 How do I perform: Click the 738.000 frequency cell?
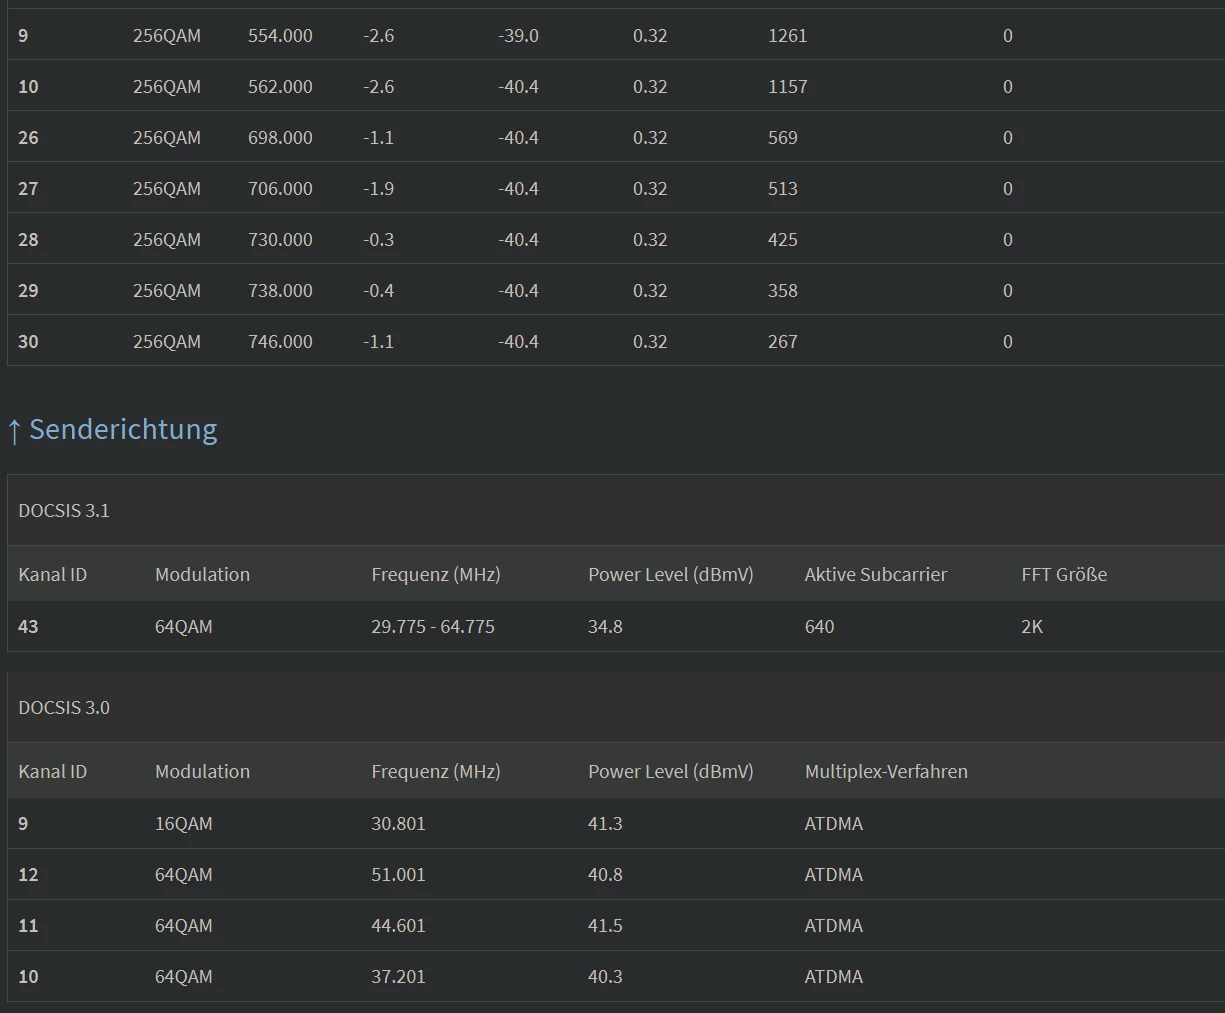click(x=280, y=290)
